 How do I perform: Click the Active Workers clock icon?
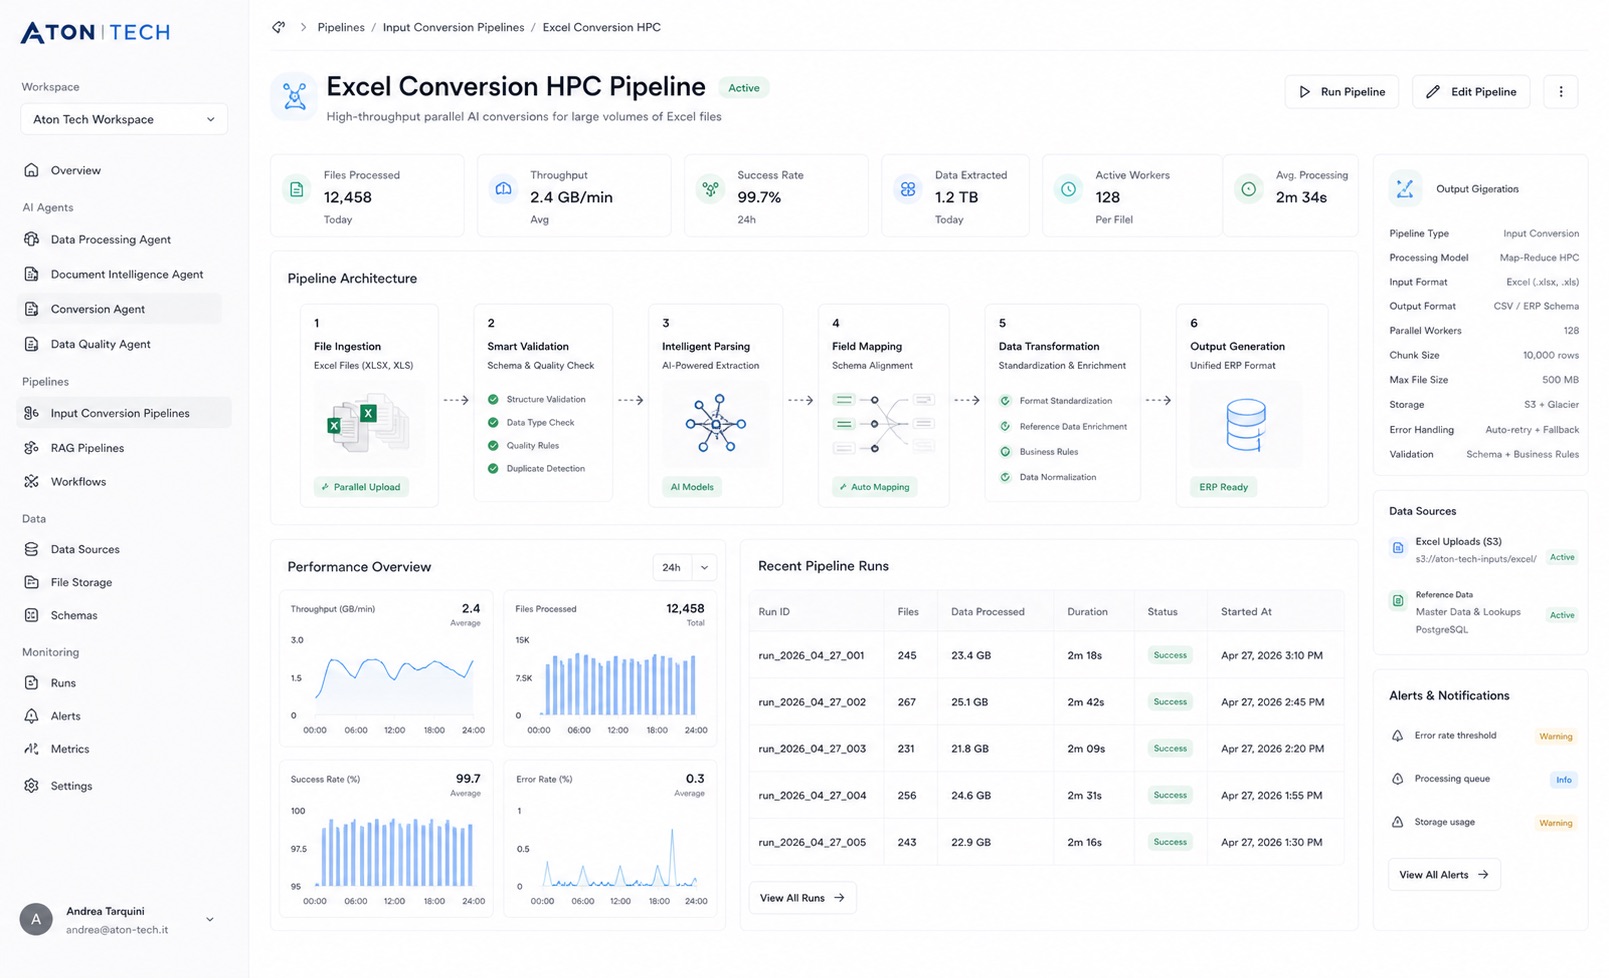(1068, 189)
